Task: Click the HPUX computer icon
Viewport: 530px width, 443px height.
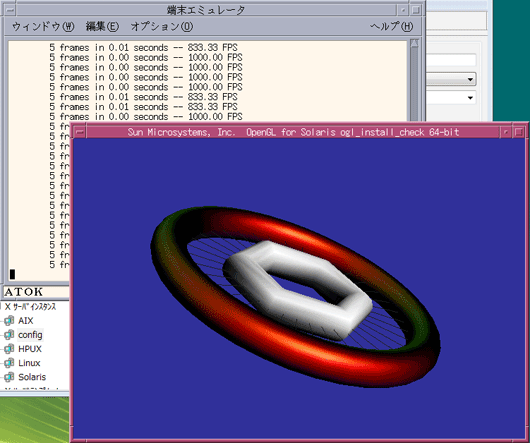Action: [x=9, y=349]
